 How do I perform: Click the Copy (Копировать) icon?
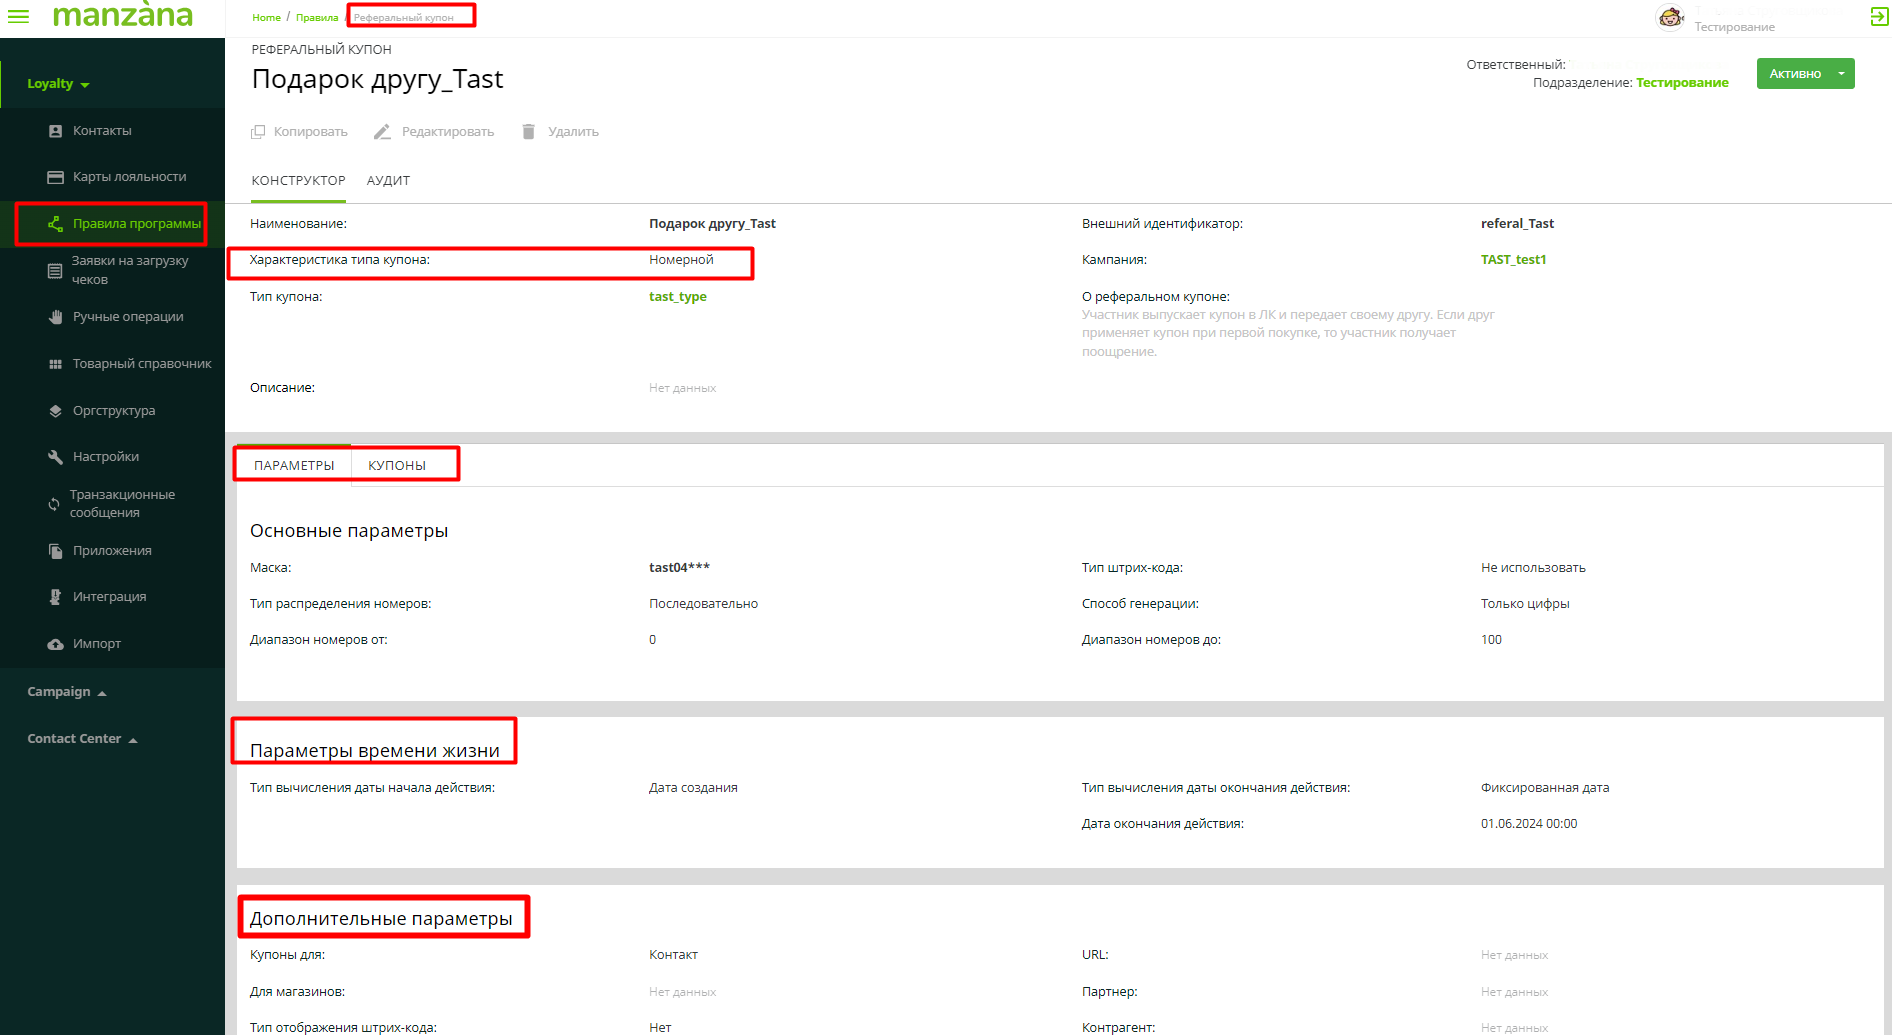click(x=258, y=132)
